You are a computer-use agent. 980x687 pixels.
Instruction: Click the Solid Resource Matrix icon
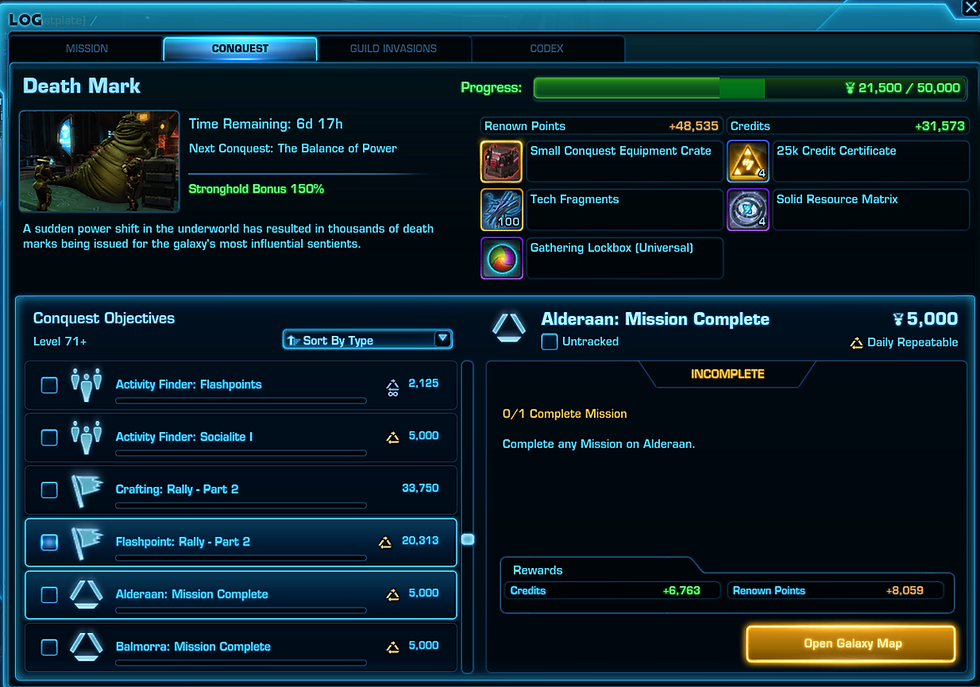tap(748, 210)
